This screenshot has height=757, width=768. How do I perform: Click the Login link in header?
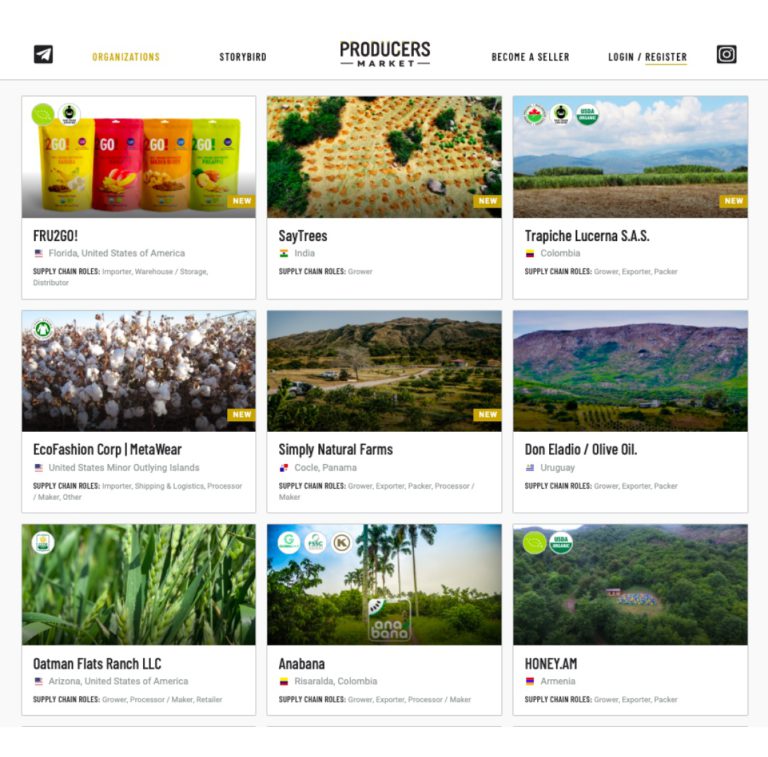[x=621, y=57]
